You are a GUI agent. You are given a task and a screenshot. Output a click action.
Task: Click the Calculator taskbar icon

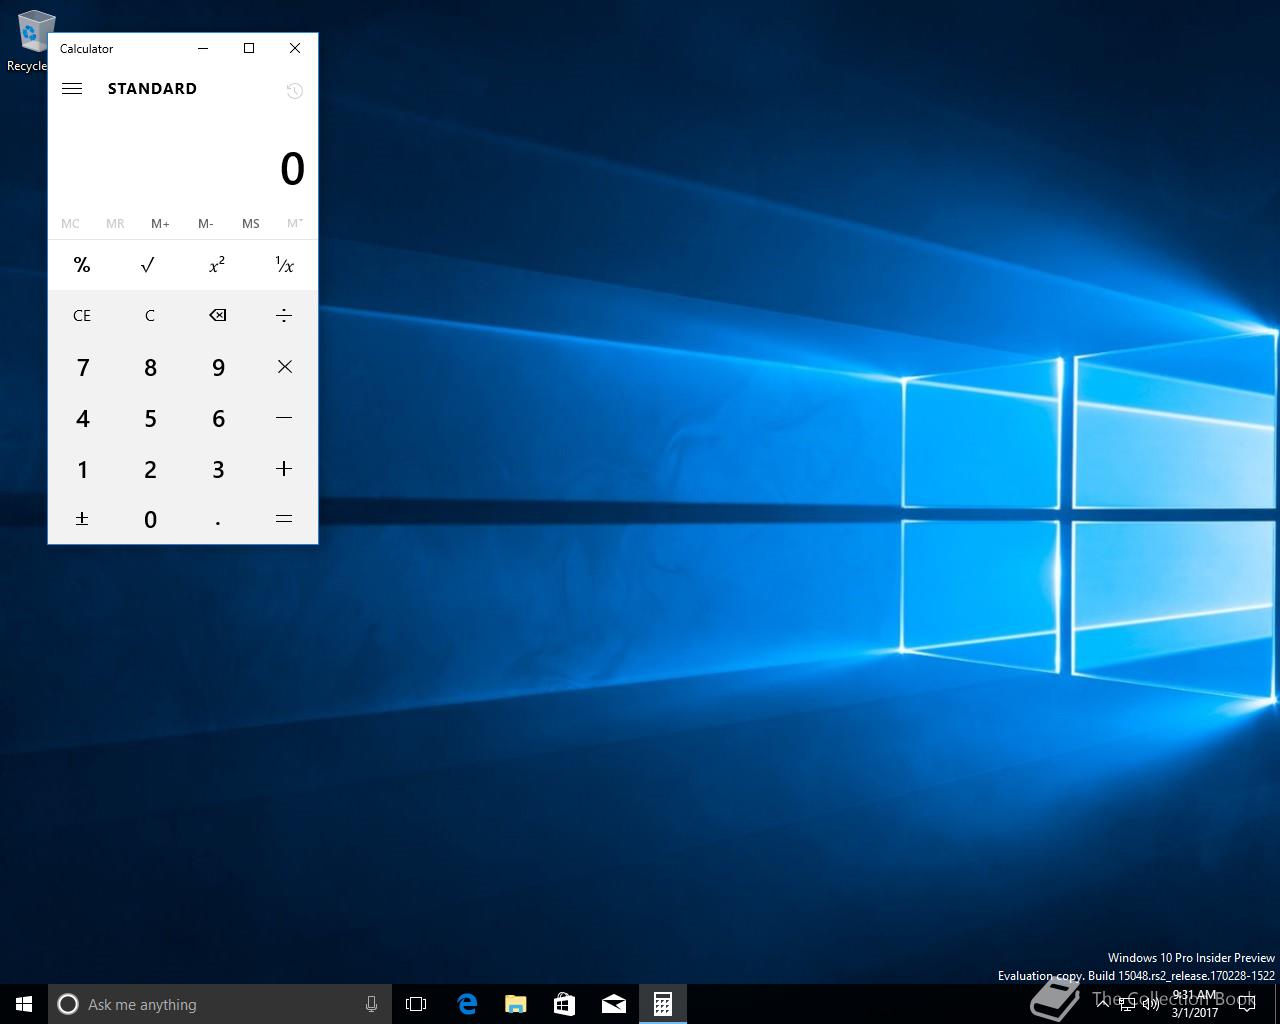point(662,1004)
